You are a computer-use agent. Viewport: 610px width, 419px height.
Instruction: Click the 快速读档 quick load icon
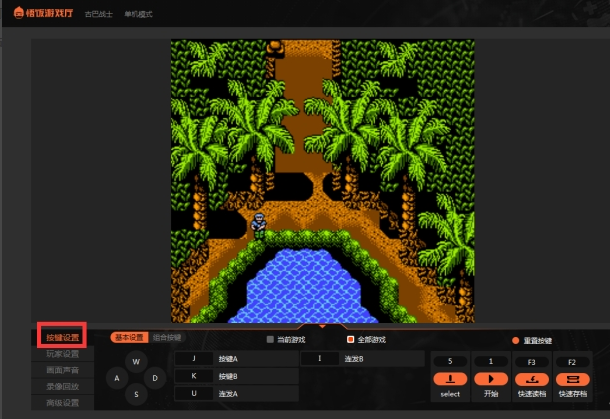coord(532,379)
